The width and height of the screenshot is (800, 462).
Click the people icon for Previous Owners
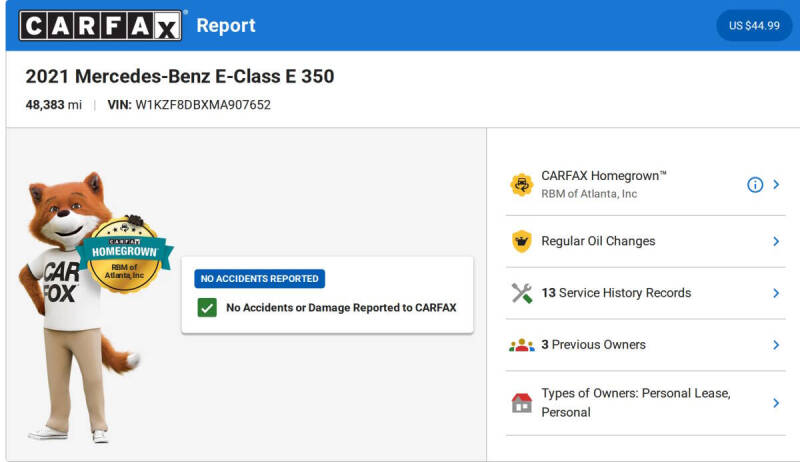(521, 345)
